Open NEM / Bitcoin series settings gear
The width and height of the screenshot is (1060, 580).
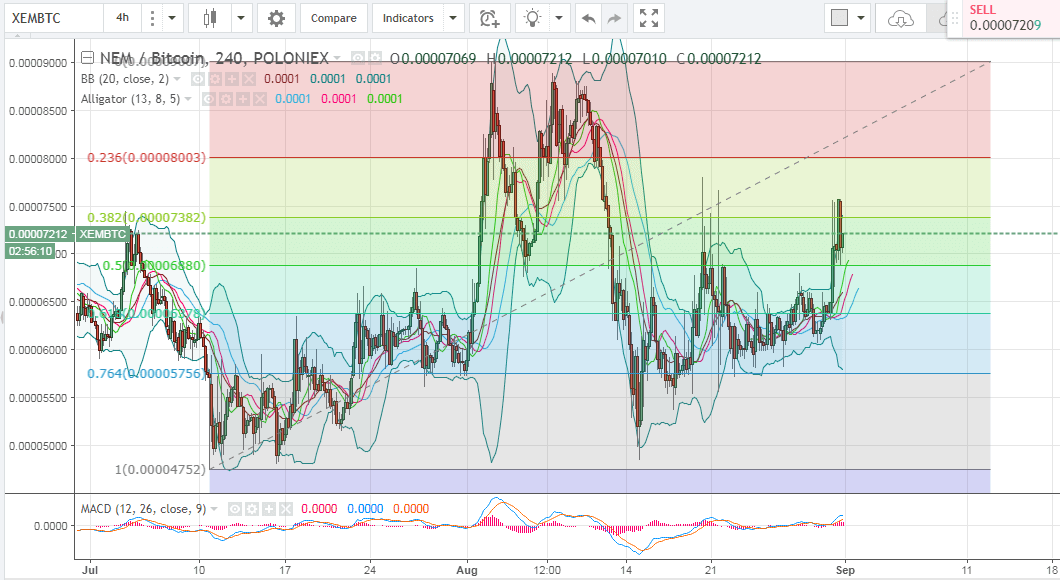[375, 59]
